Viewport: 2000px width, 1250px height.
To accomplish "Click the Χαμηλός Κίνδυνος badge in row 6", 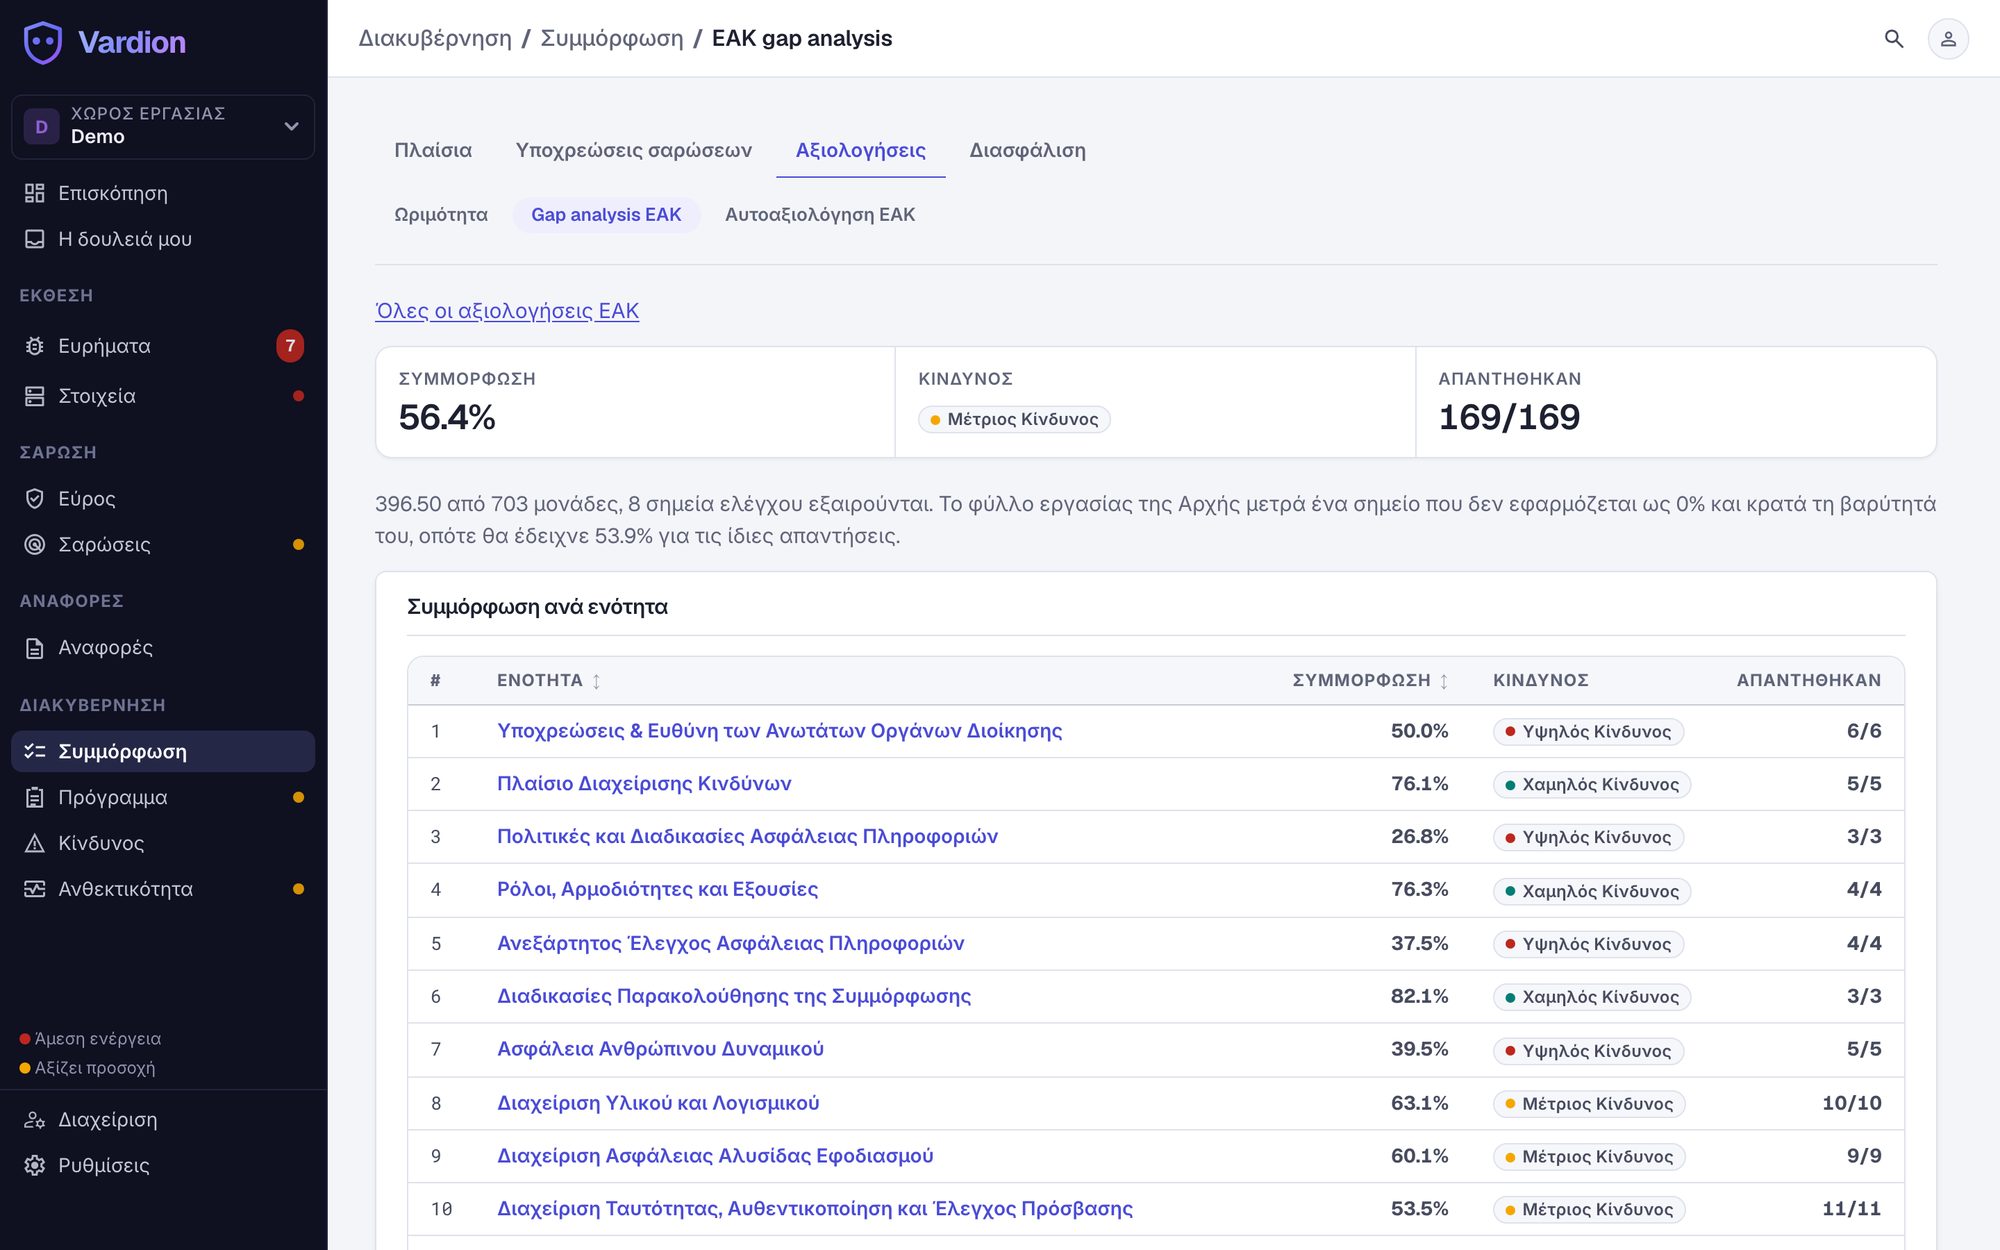I will [x=1592, y=997].
